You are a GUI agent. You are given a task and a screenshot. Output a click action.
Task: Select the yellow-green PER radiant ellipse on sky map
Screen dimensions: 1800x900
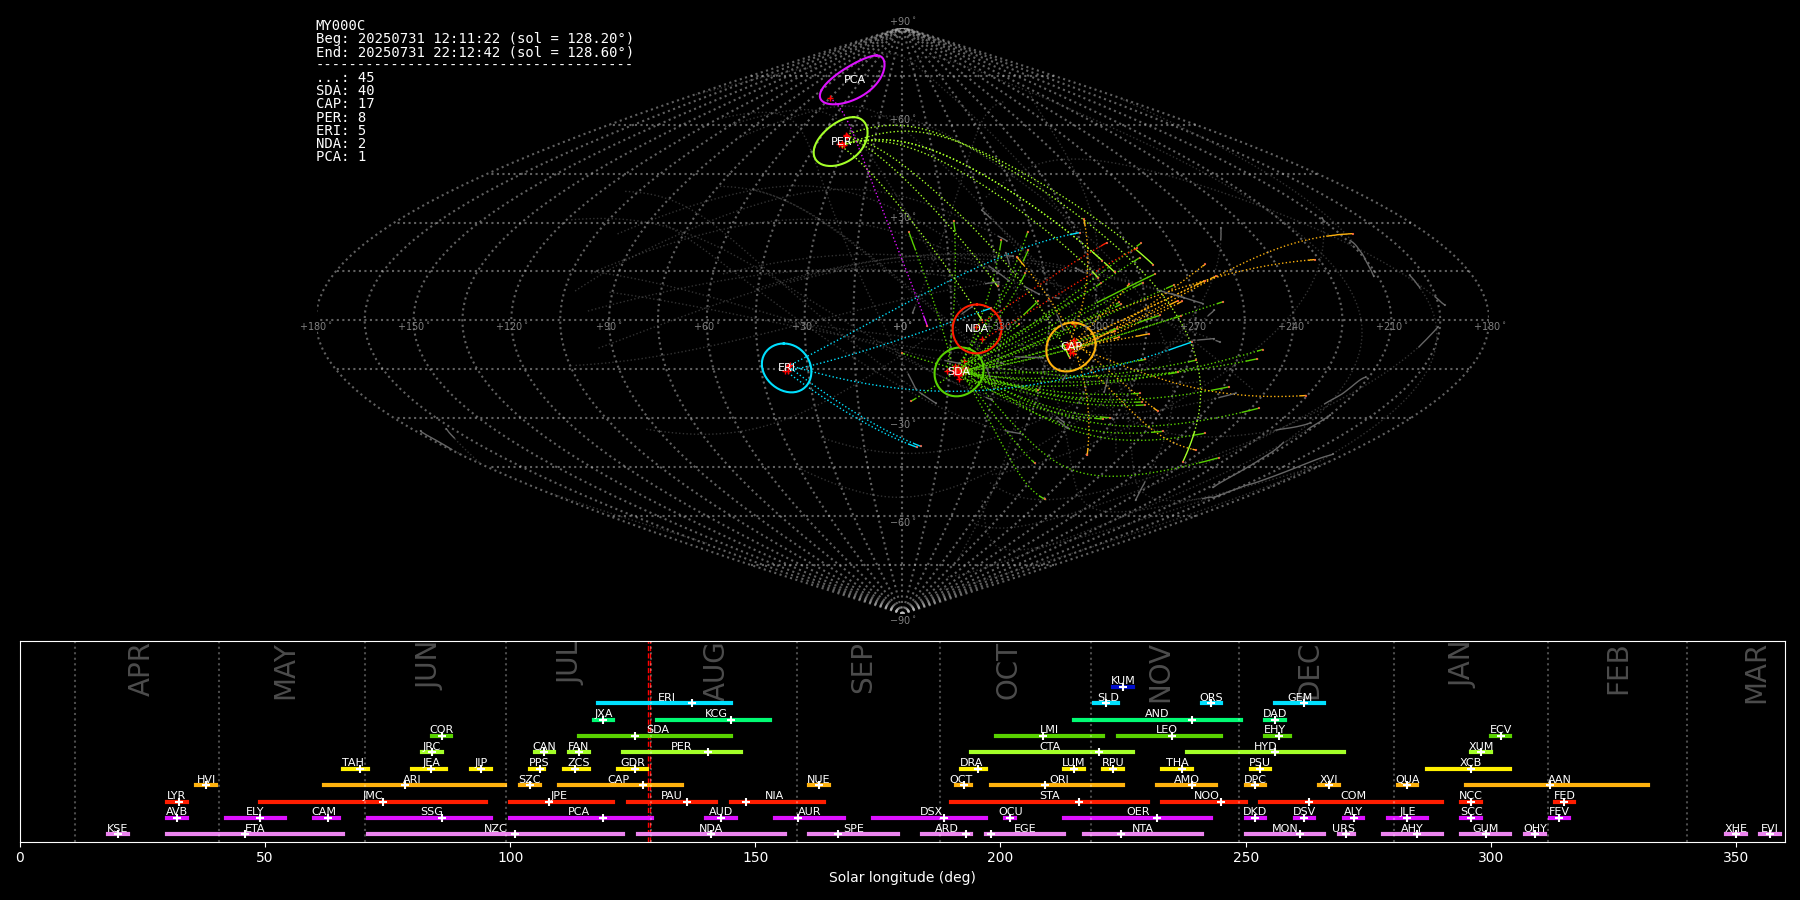click(840, 141)
